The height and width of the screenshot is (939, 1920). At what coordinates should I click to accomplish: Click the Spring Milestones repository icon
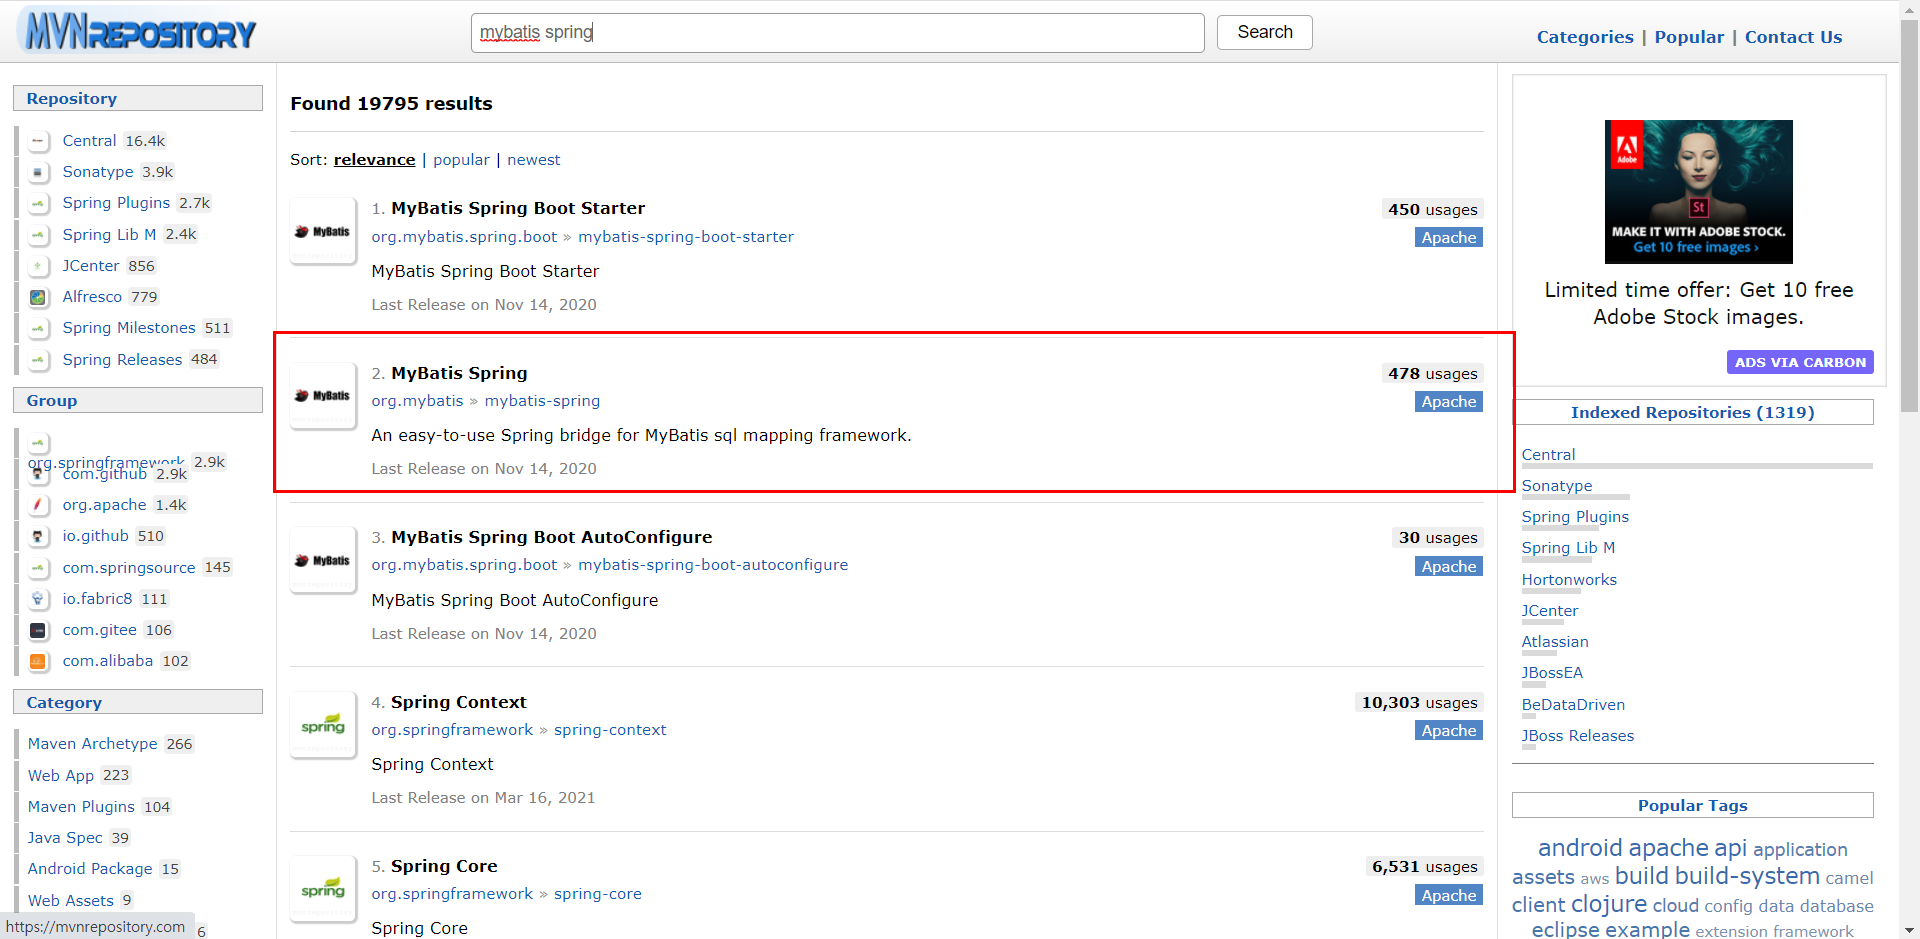[38, 328]
